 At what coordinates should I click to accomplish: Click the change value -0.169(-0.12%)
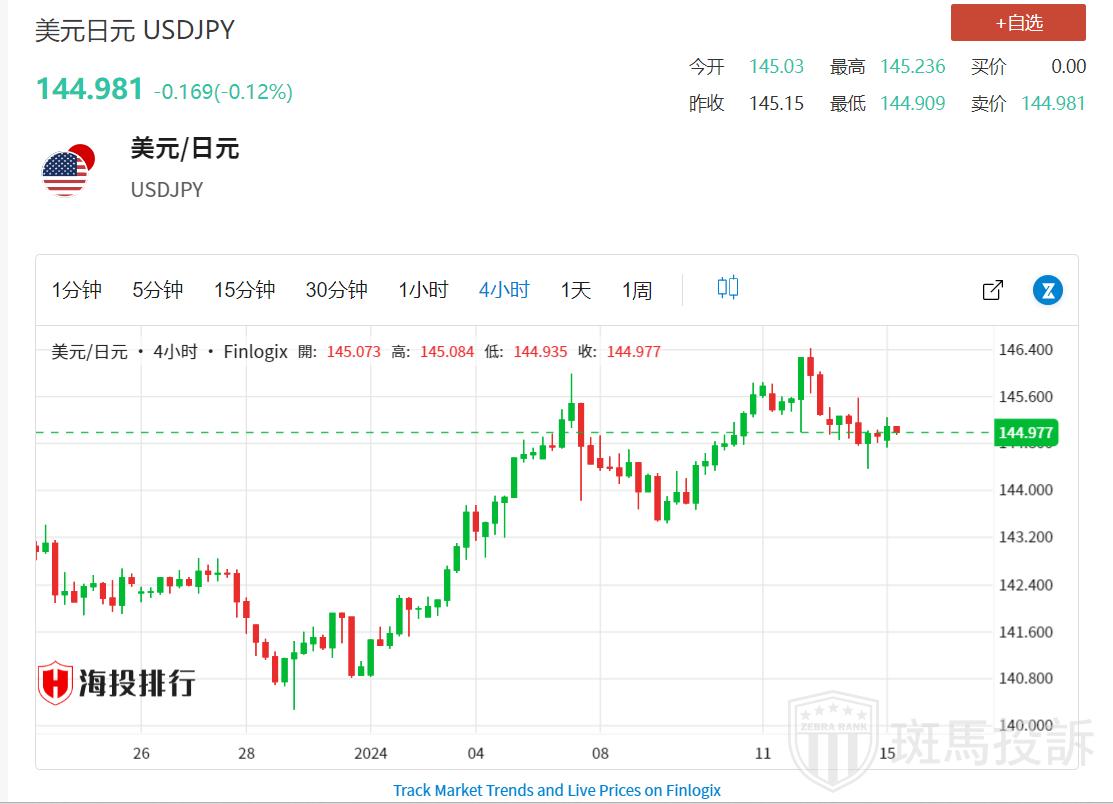click(224, 92)
